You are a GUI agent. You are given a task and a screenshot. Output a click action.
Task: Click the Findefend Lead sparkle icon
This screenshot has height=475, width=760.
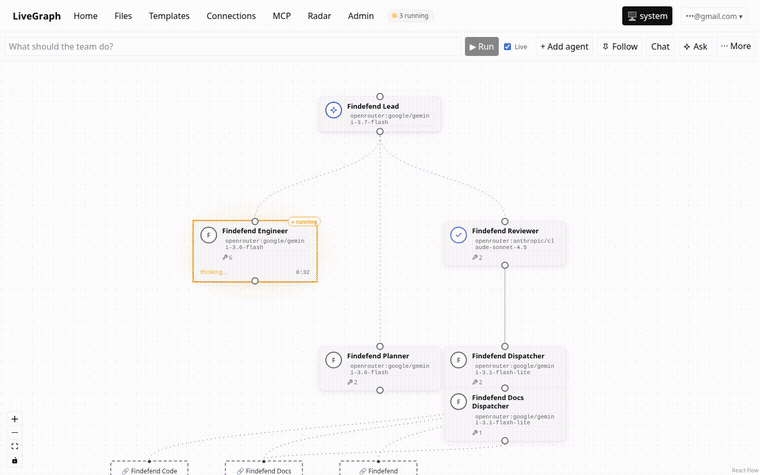(x=333, y=110)
